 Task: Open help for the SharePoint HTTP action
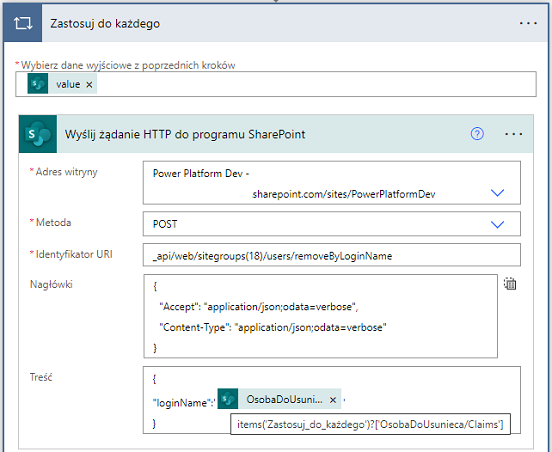point(477,134)
